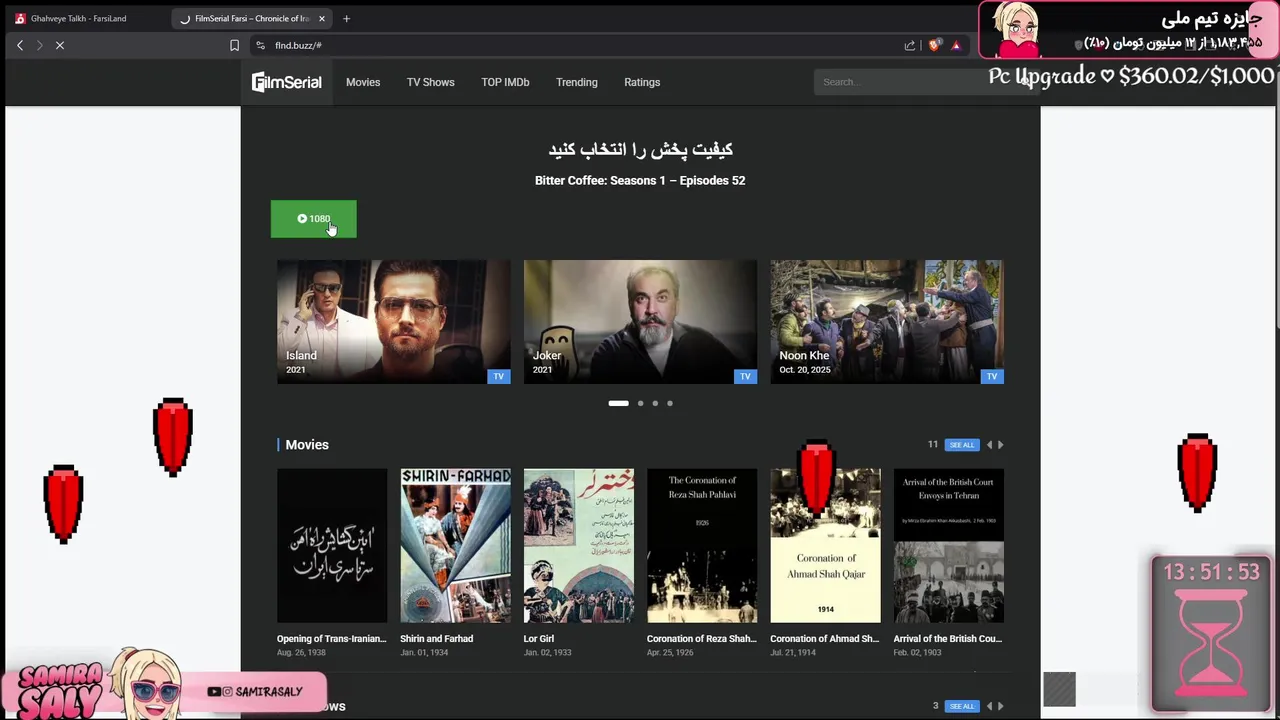Stop page loading with the X icon

[60, 45]
